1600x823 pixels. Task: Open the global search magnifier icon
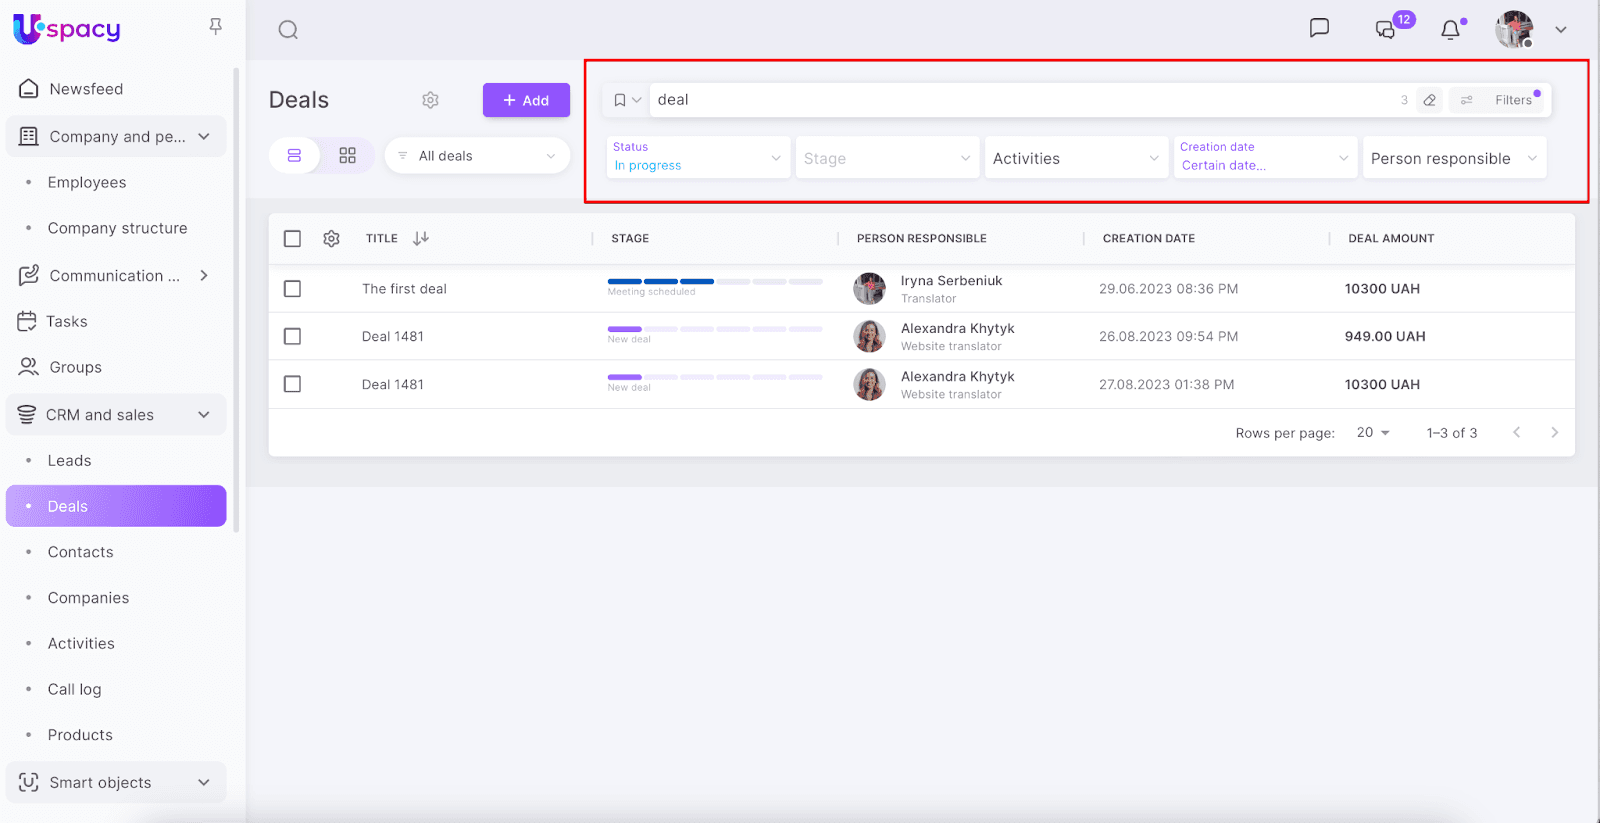pos(288,30)
